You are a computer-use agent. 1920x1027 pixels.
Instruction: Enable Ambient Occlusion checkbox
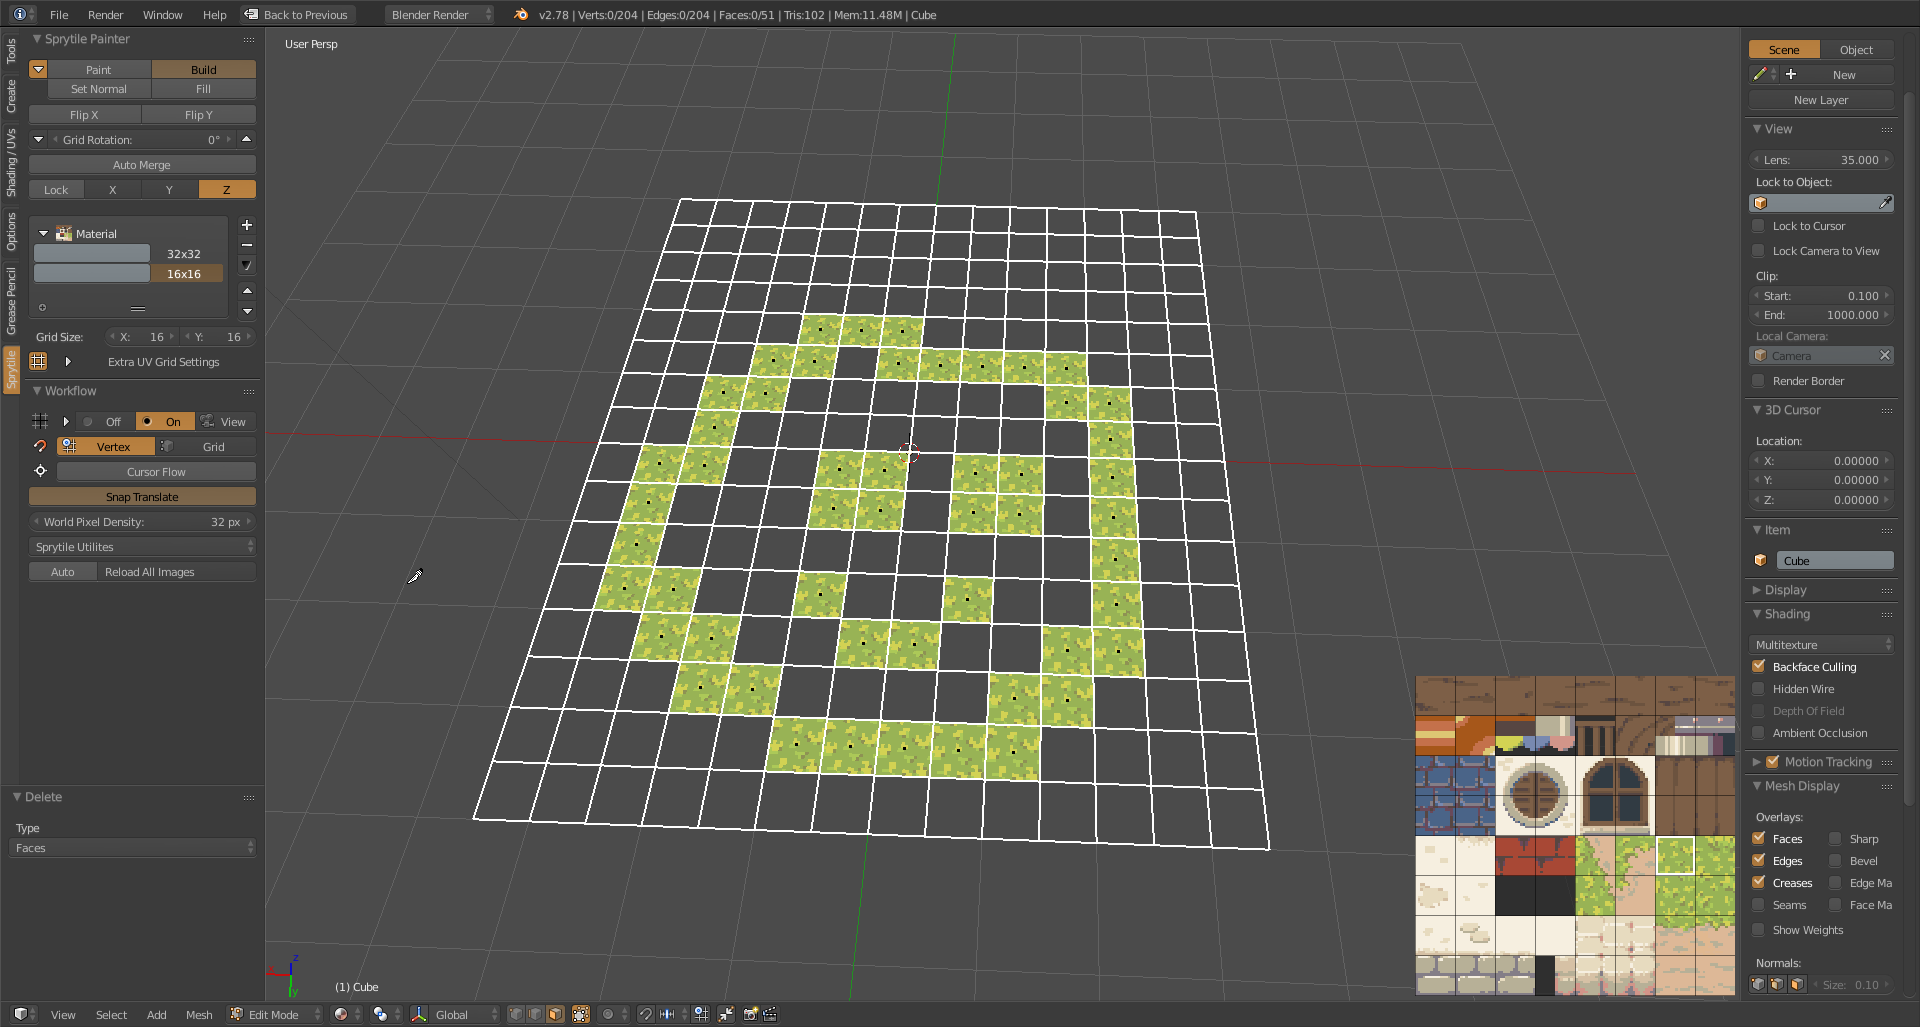click(1759, 733)
